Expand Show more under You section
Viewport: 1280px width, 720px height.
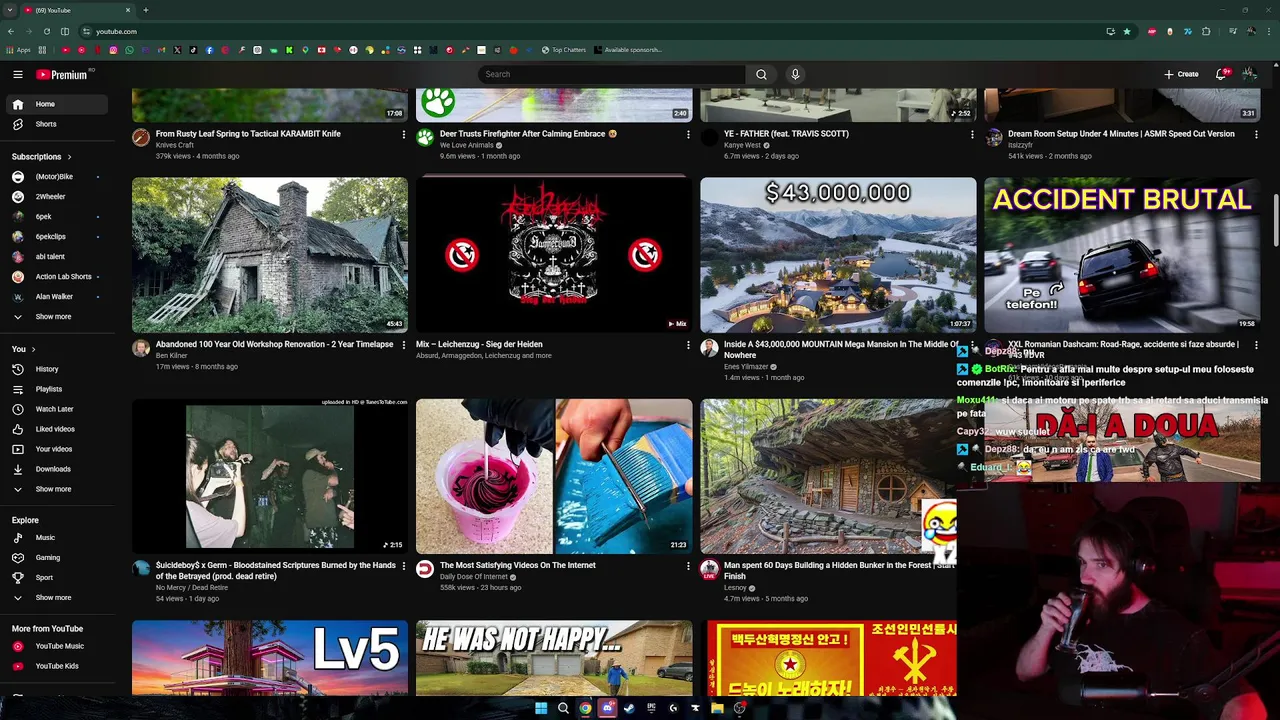[58, 489]
